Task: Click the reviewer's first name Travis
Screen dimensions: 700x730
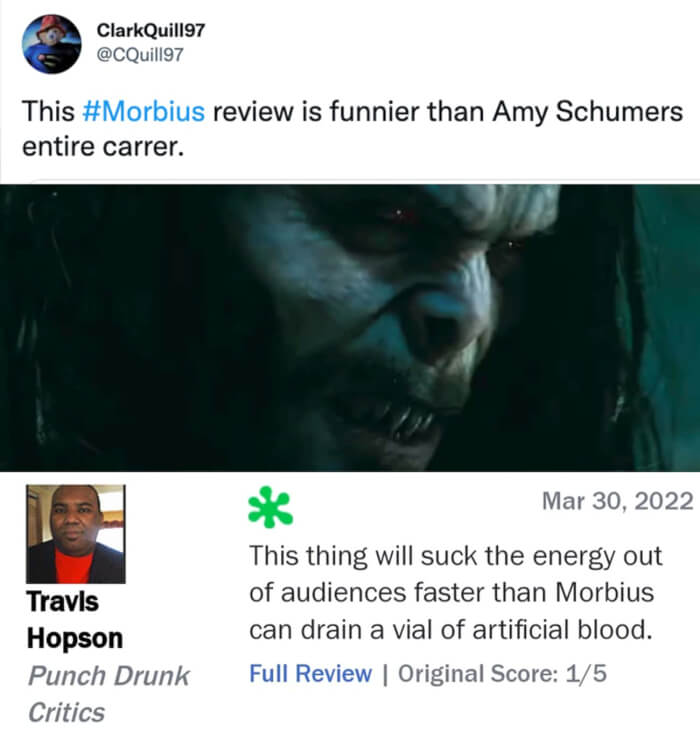Action: coord(62,601)
